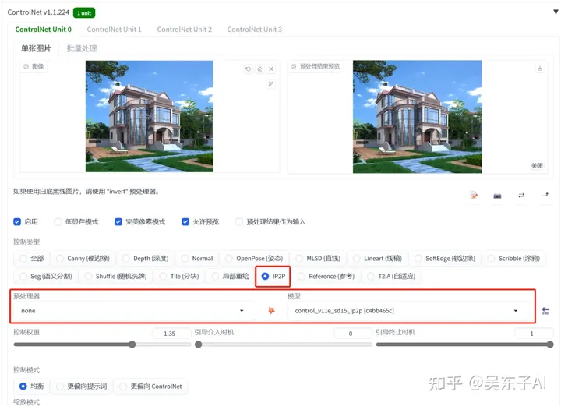
Task: Click the preview label icon on preprocessor panel
Action: click(x=294, y=66)
